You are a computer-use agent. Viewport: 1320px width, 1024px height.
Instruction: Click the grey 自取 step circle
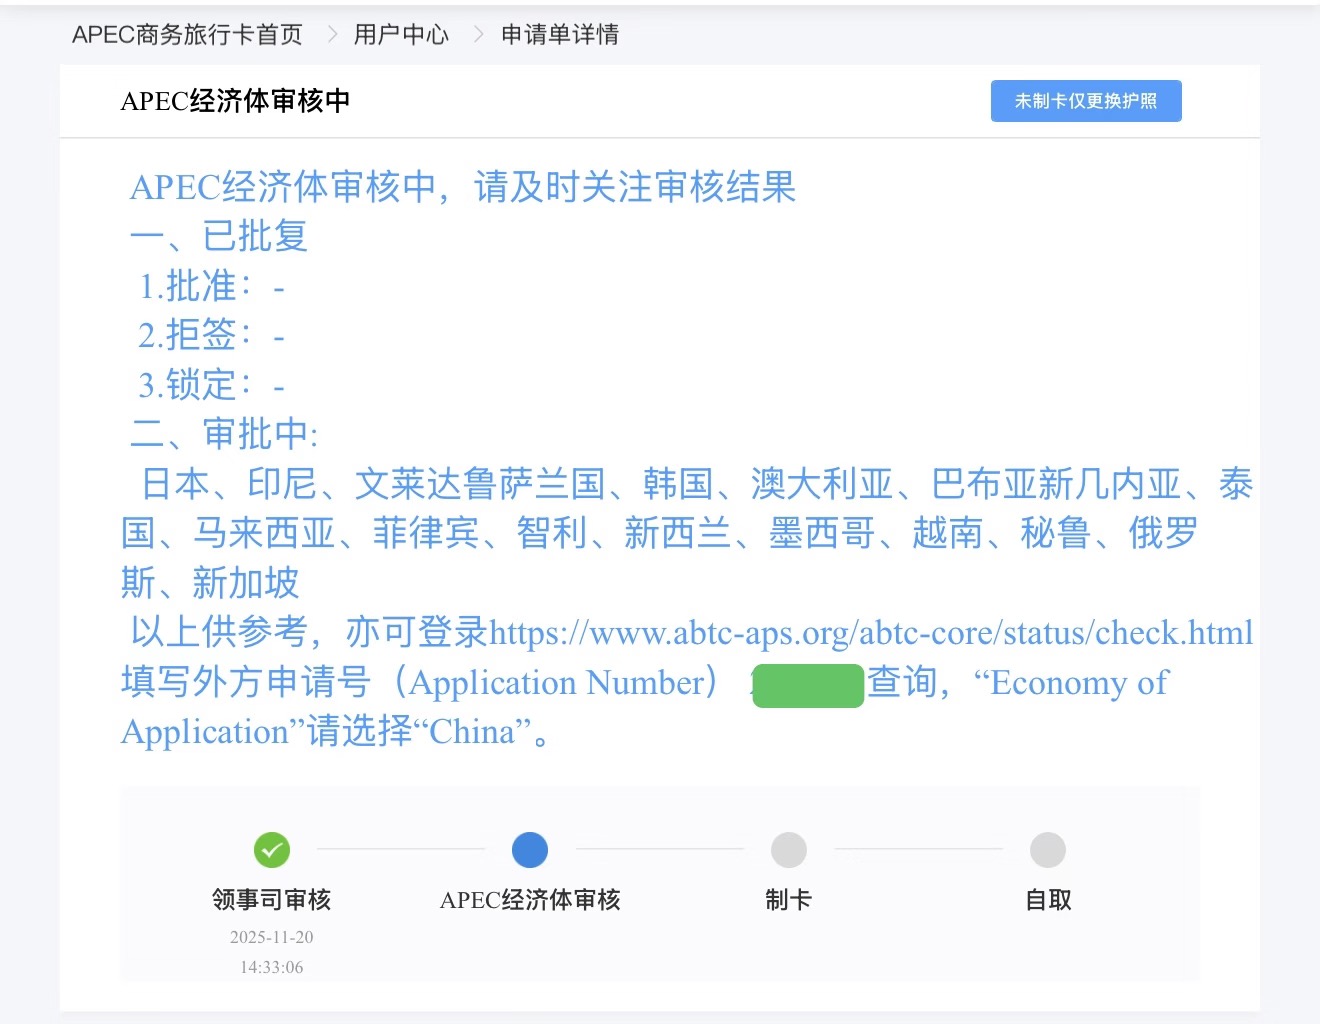(1047, 850)
